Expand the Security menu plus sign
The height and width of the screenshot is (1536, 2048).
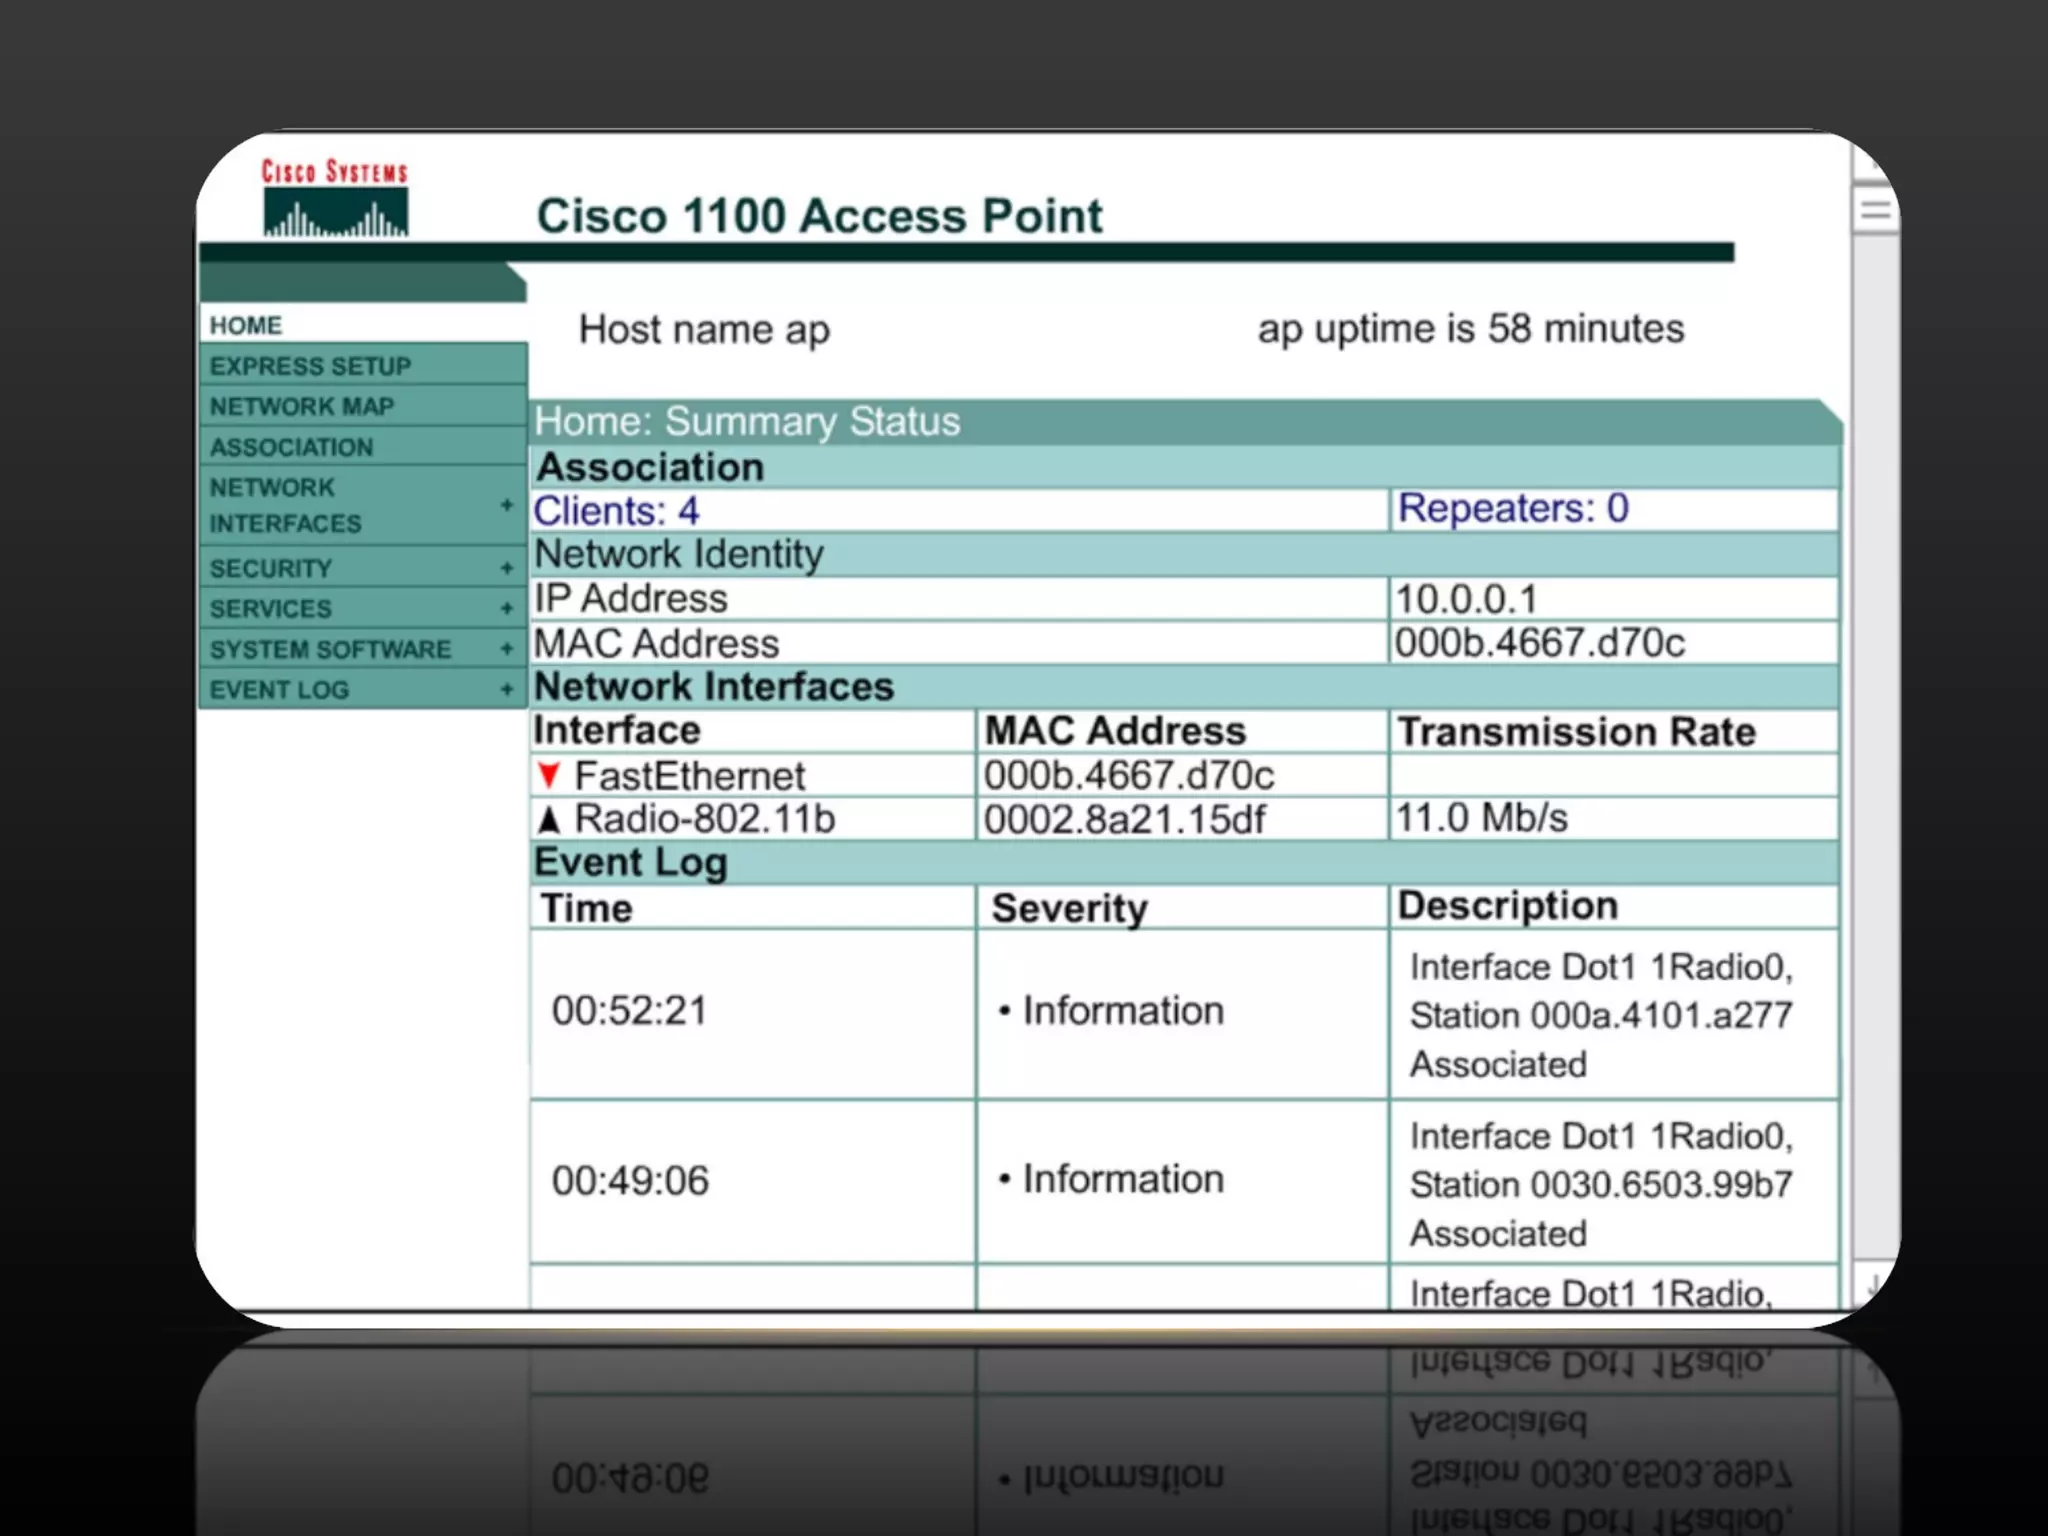click(507, 568)
